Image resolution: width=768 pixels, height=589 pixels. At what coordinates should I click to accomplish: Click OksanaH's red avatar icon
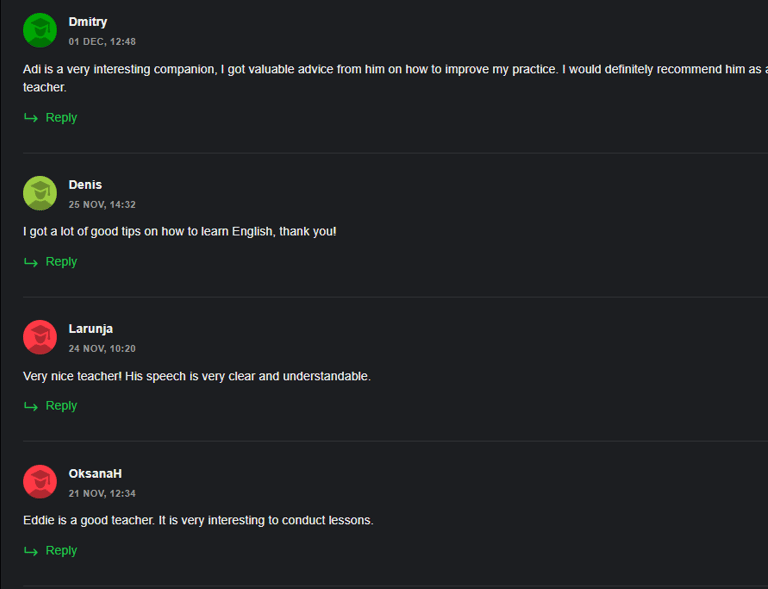pyautogui.click(x=40, y=482)
